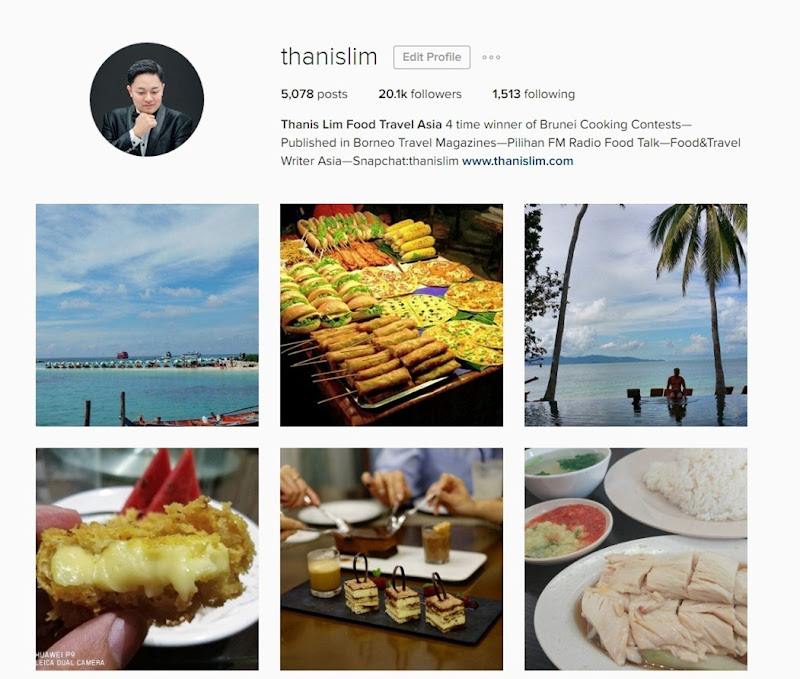The width and height of the screenshot is (800, 679).
Task: Open the beach with umbrellas photo
Action: 147,315
